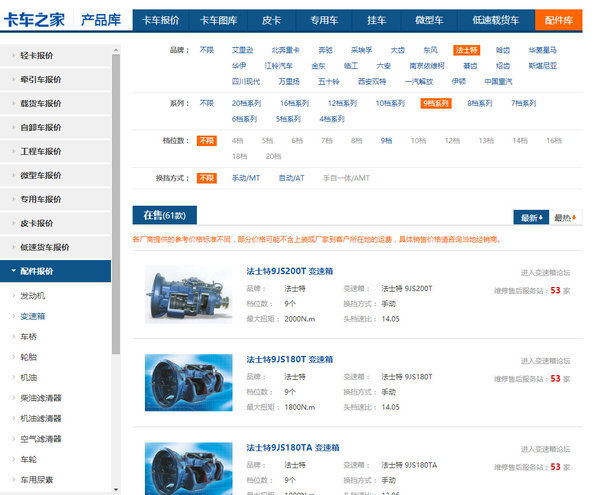
Task: Filter brand by 四川现代
Action: (246, 81)
